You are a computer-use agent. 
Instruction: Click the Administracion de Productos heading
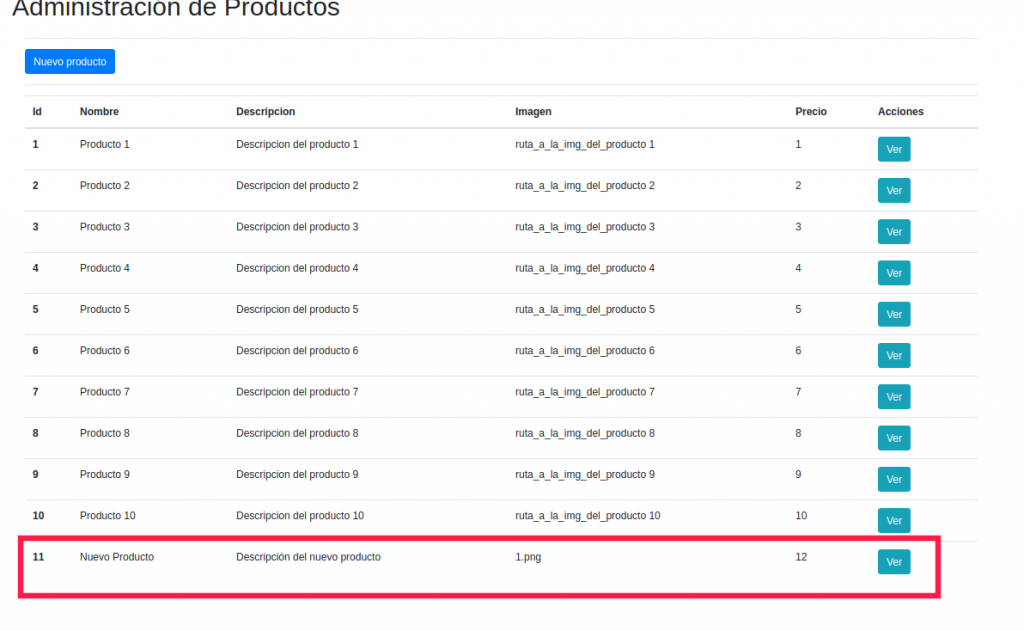pyautogui.click(x=176, y=10)
